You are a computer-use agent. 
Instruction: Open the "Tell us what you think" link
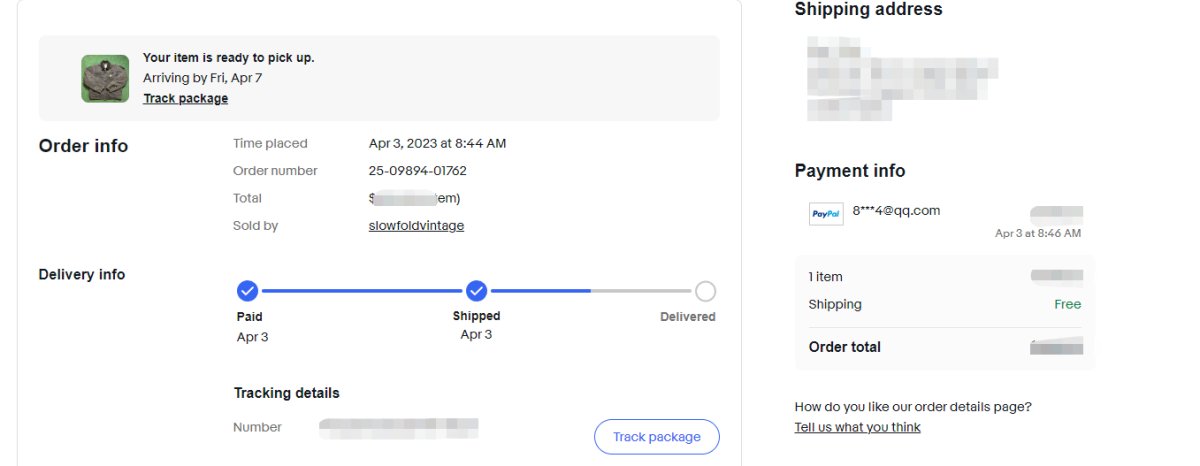click(857, 427)
